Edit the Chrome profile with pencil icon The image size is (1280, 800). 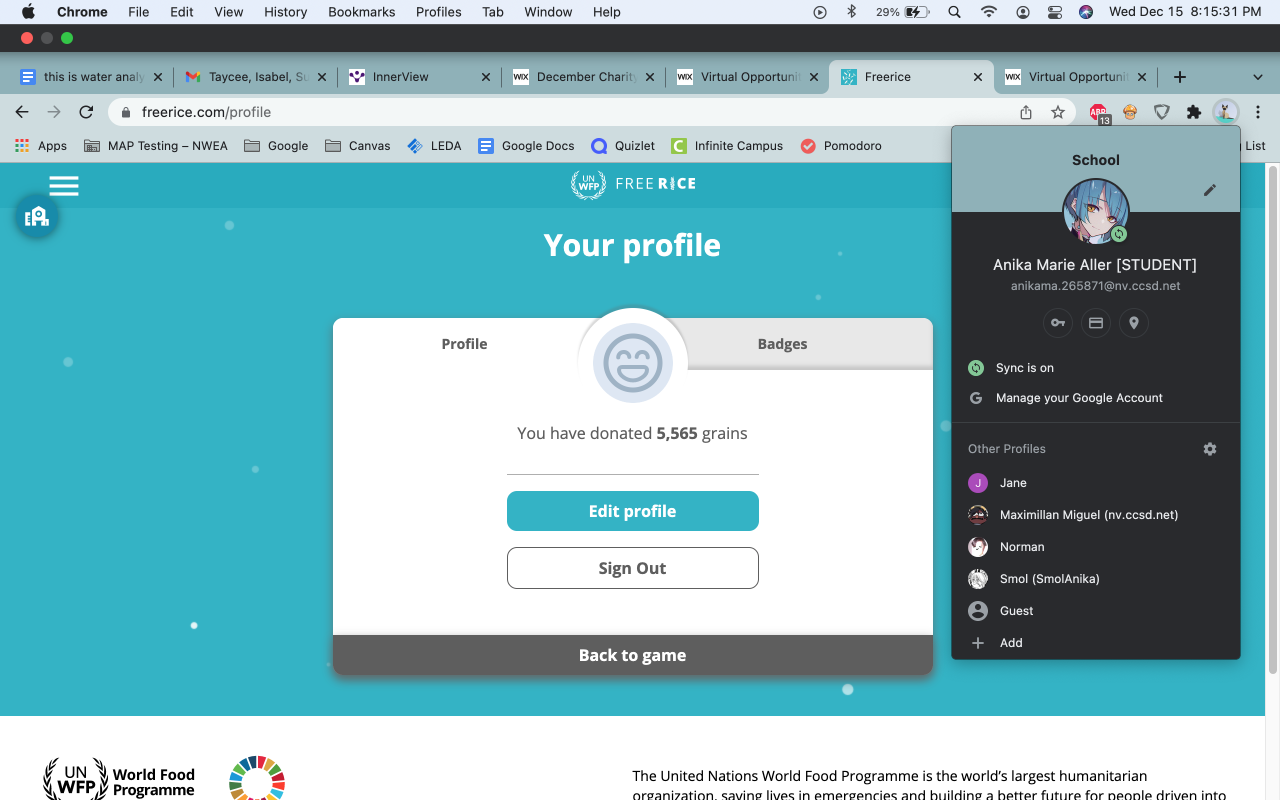pyautogui.click(x=1210, y=190)
